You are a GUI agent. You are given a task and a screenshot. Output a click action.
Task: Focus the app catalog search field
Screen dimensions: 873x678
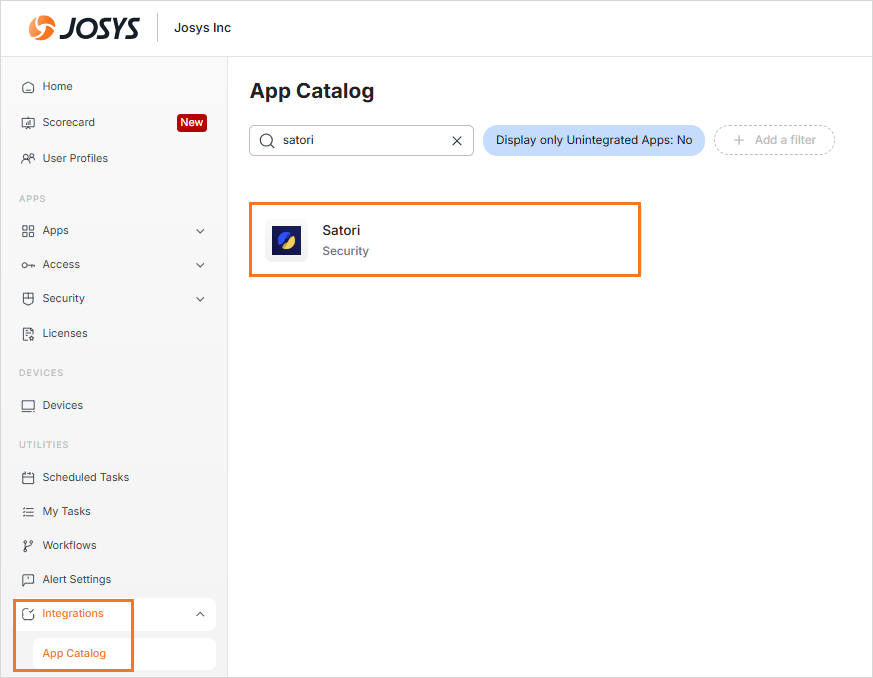(360, 141)
